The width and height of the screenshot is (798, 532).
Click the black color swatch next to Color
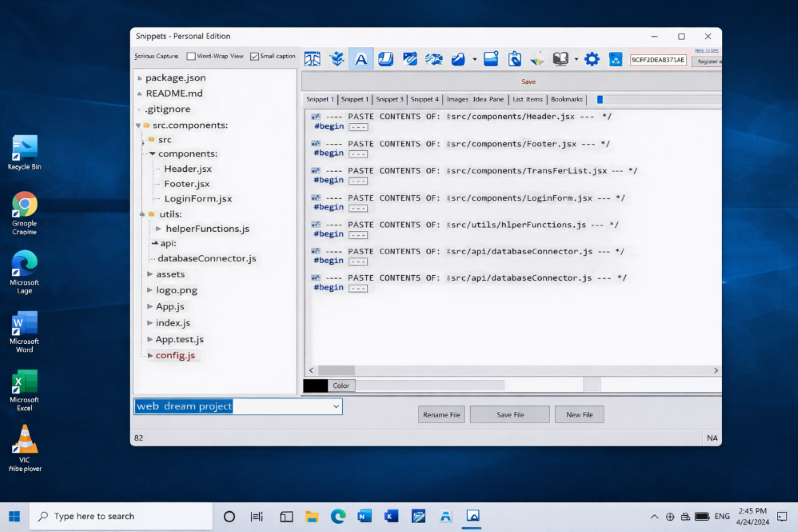pyautogui.click(x=315, y=385)
